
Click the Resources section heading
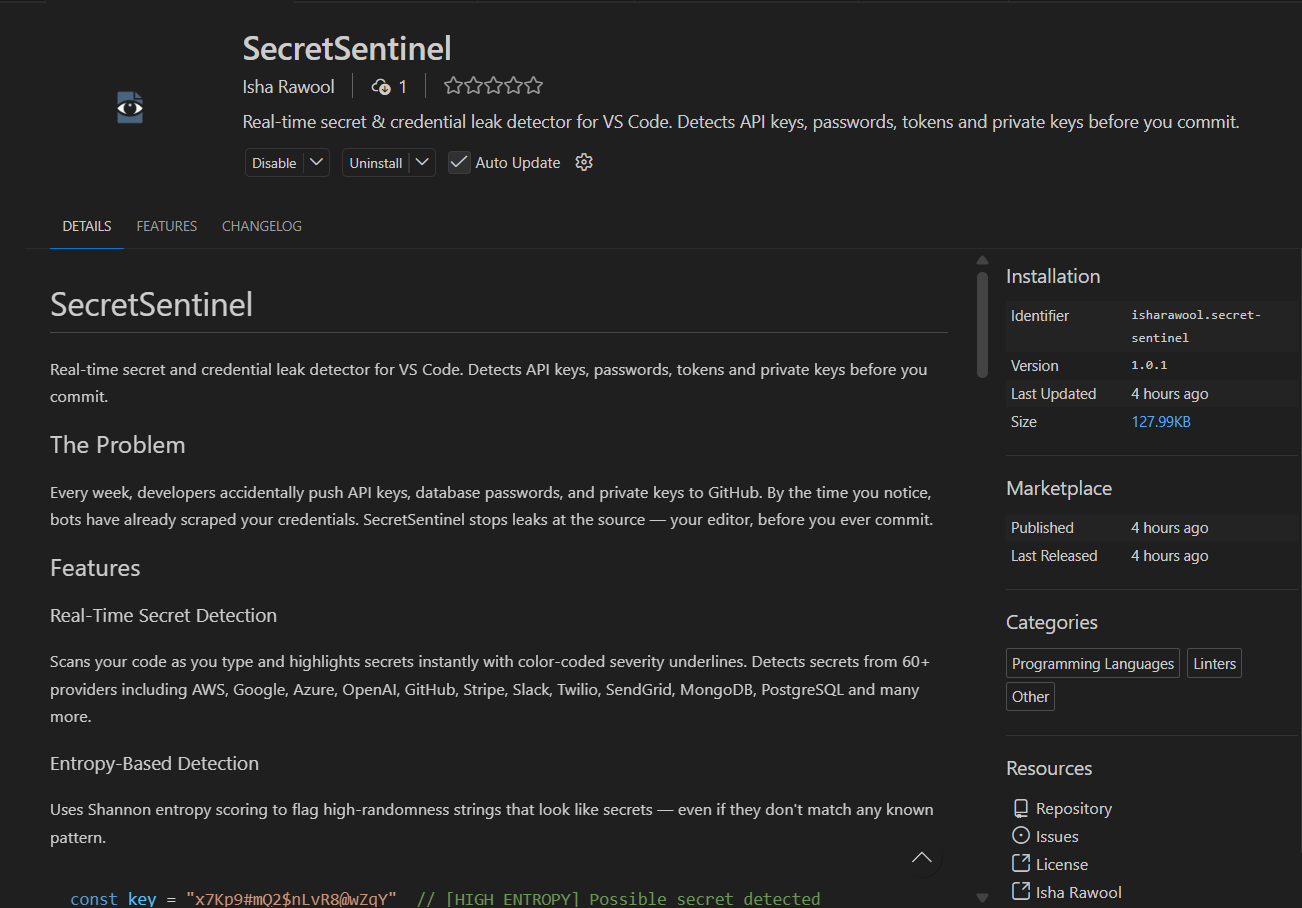coord(1049,769)
